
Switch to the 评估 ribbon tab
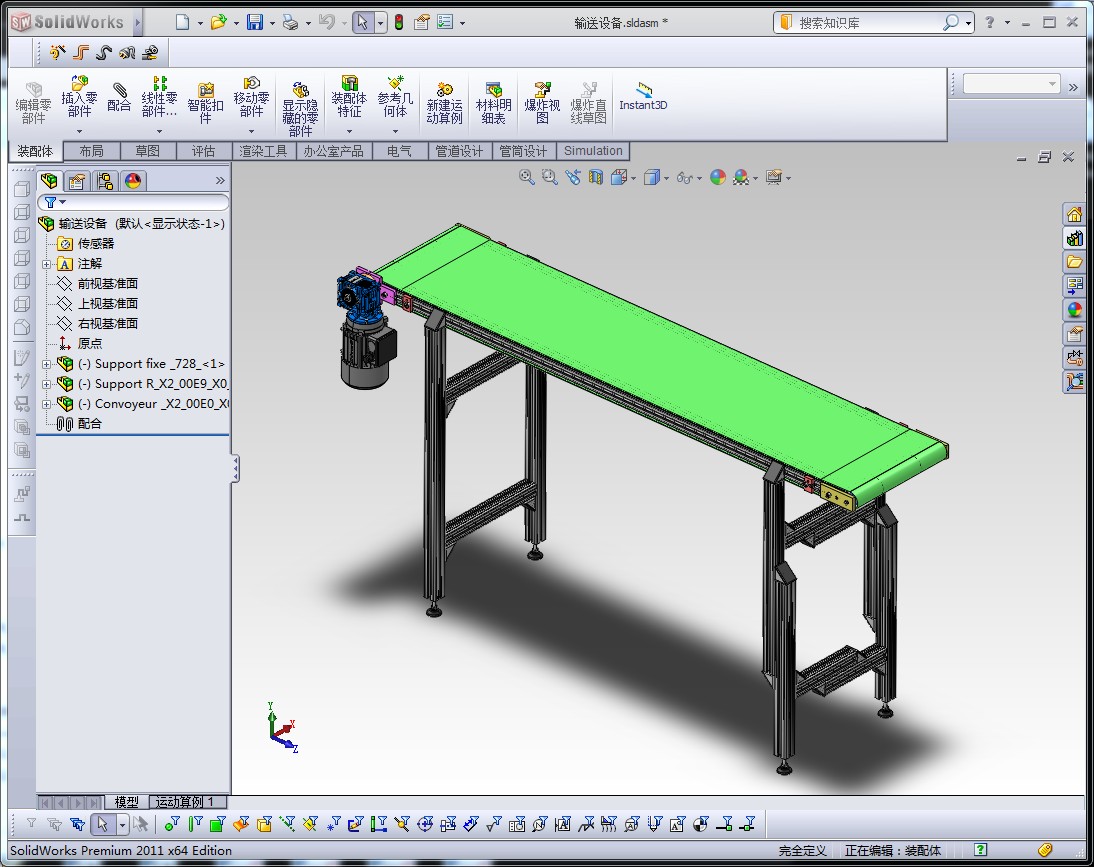[x=204, y=151]
